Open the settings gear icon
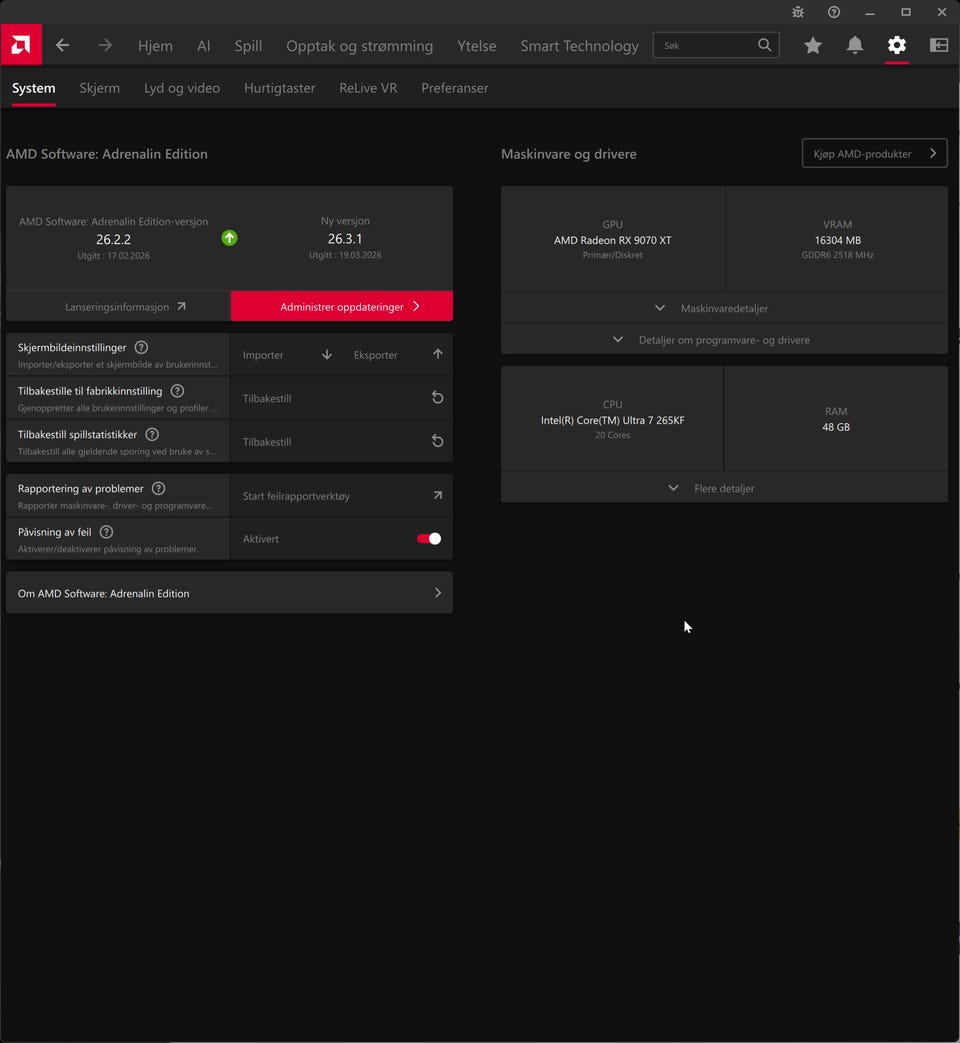The image size is (960, 1043). pos(897,45)
